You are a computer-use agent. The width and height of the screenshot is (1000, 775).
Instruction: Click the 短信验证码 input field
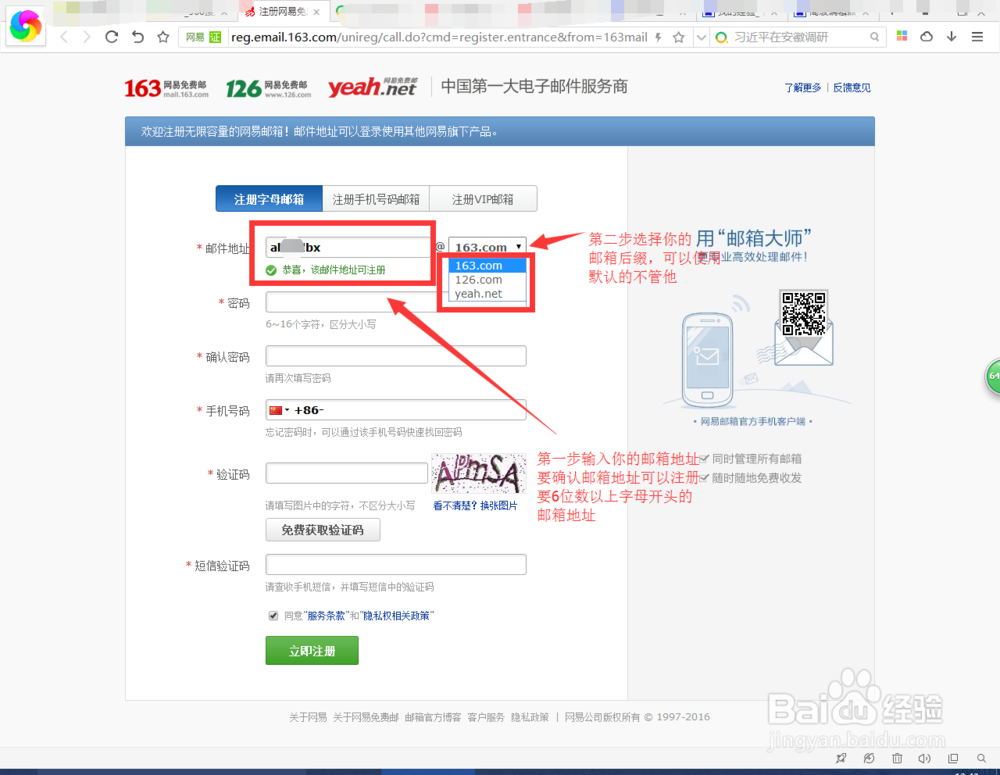396,565
